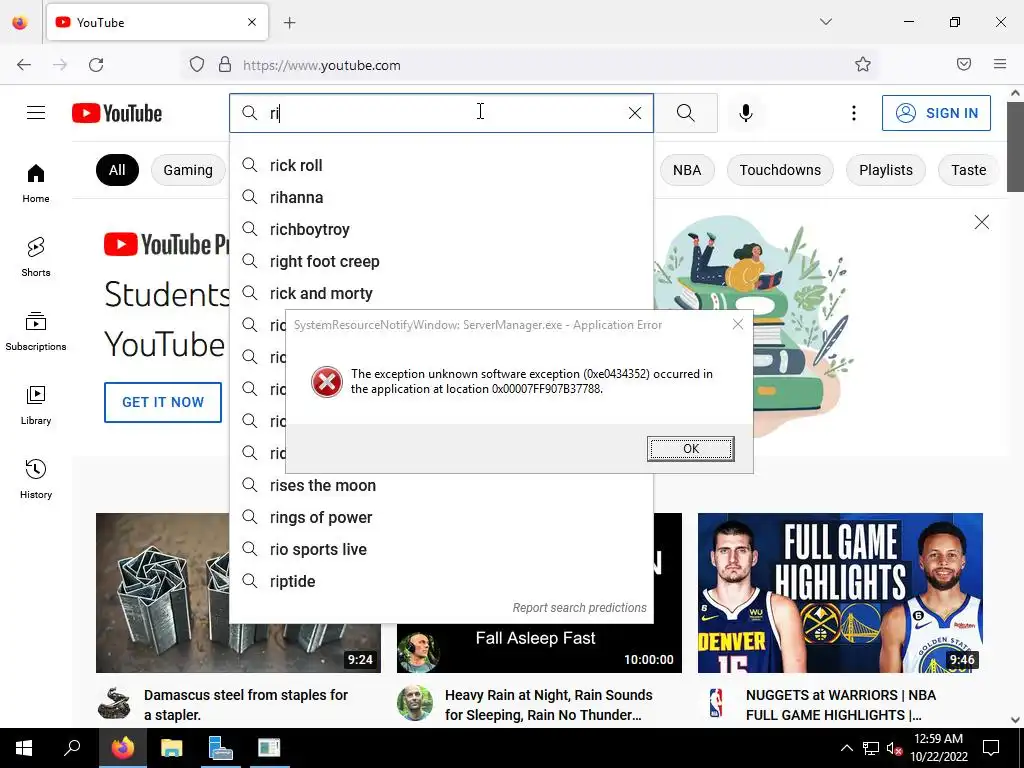Open Windows taskbar search
The image size is (1024, 768).
[x=72, y=748]
